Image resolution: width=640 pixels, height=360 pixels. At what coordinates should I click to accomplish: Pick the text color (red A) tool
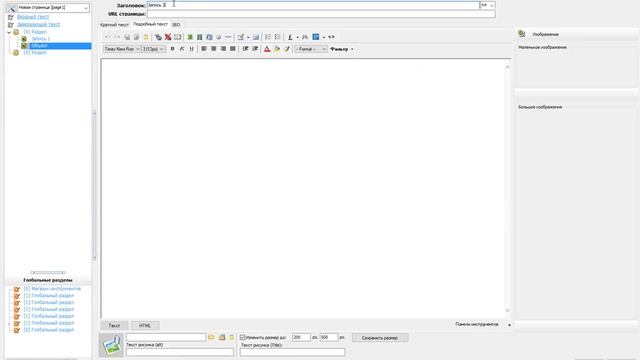pyautogui.click(x=267, y=49)
